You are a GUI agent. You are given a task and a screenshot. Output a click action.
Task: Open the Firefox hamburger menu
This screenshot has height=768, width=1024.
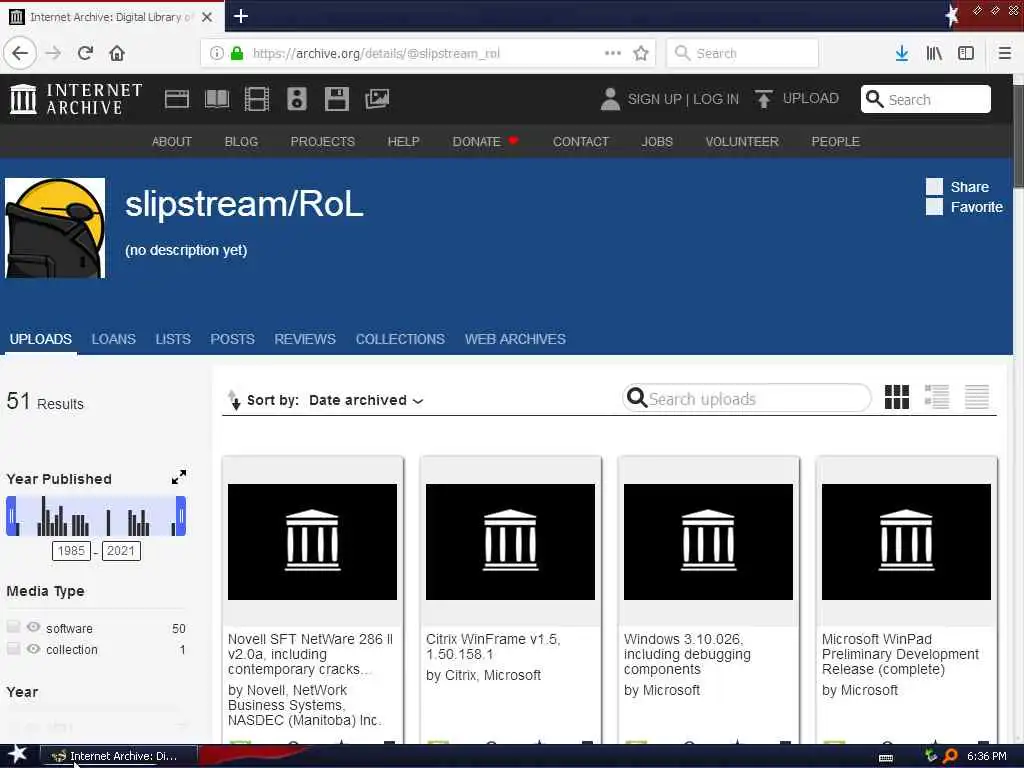click(x=1004, y=53)
